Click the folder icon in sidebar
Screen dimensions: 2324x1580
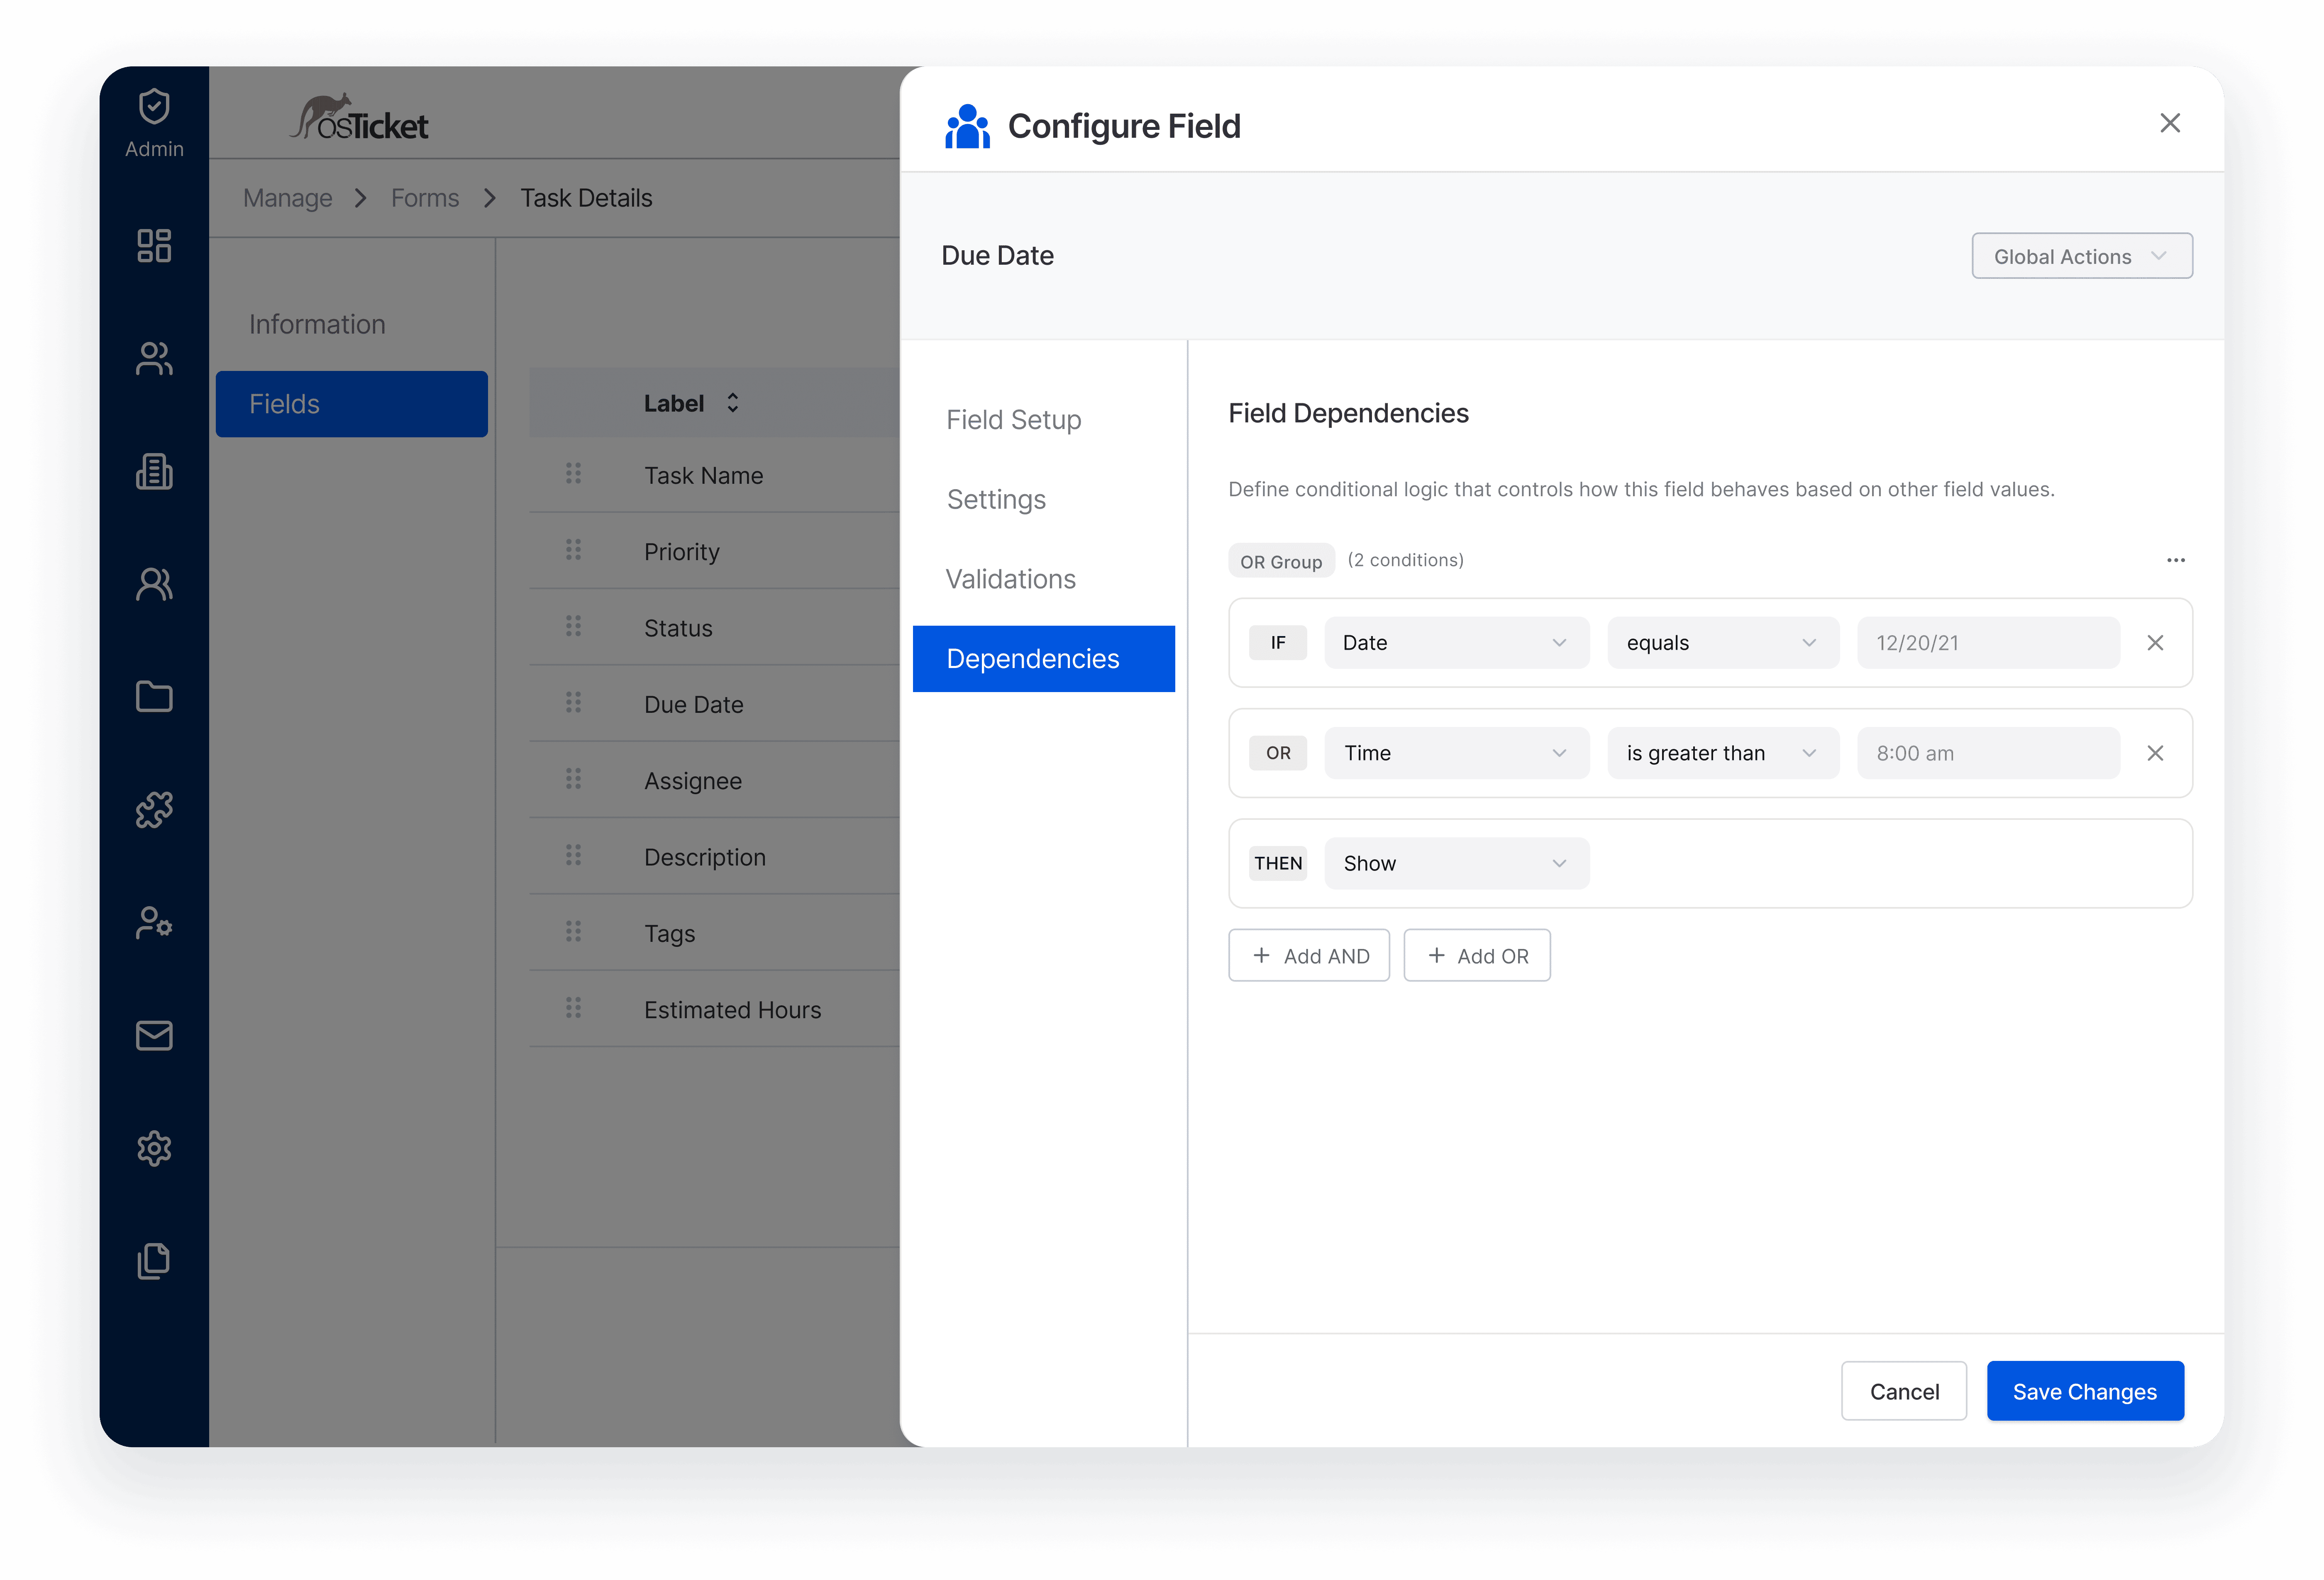[x=154, y=696]
